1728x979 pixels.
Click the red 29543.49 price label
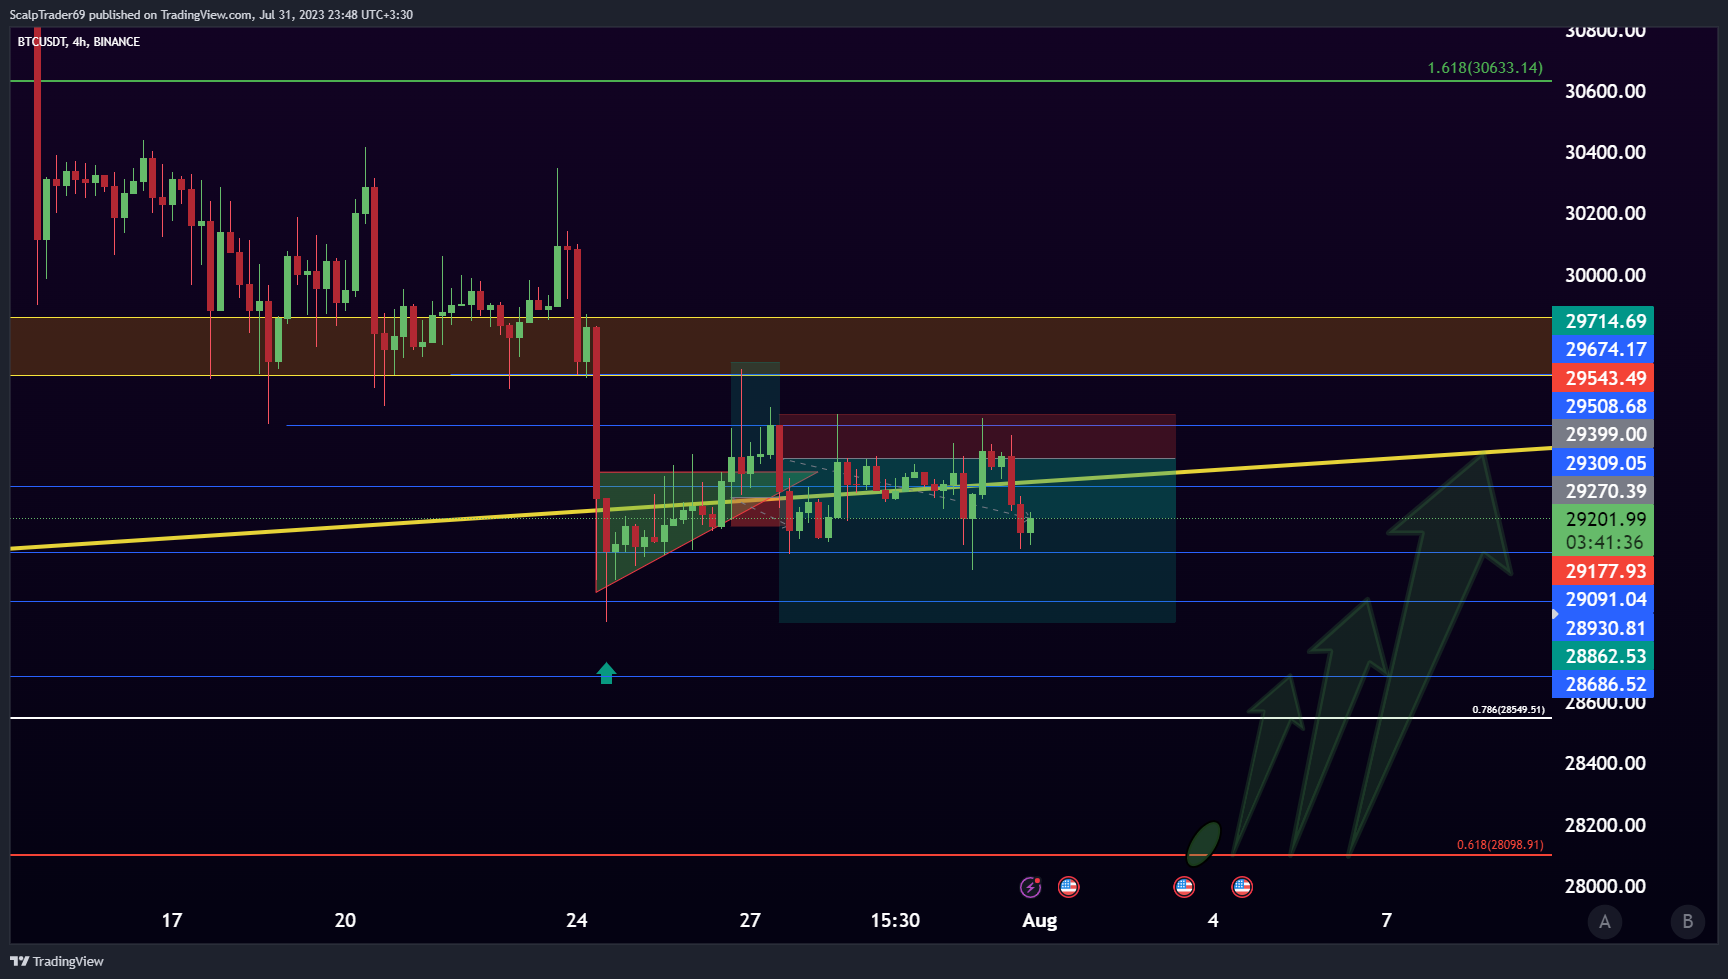tap(1603, 378)
